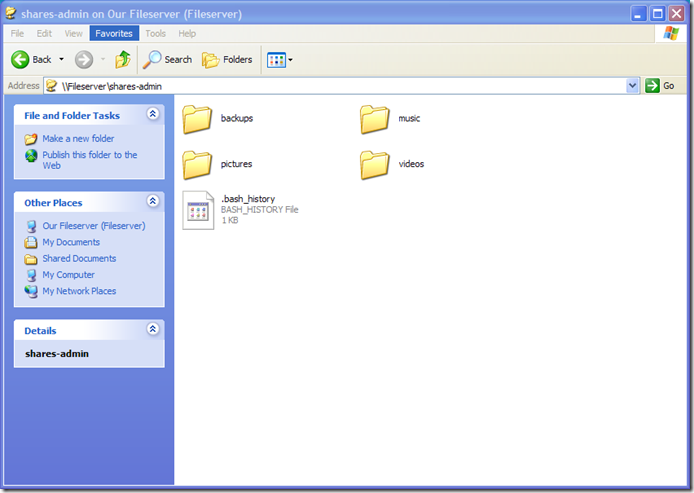This screenshot has height=493, width=694.
Task: Open the Back history dropdown arrow
Action: point(62,59)
